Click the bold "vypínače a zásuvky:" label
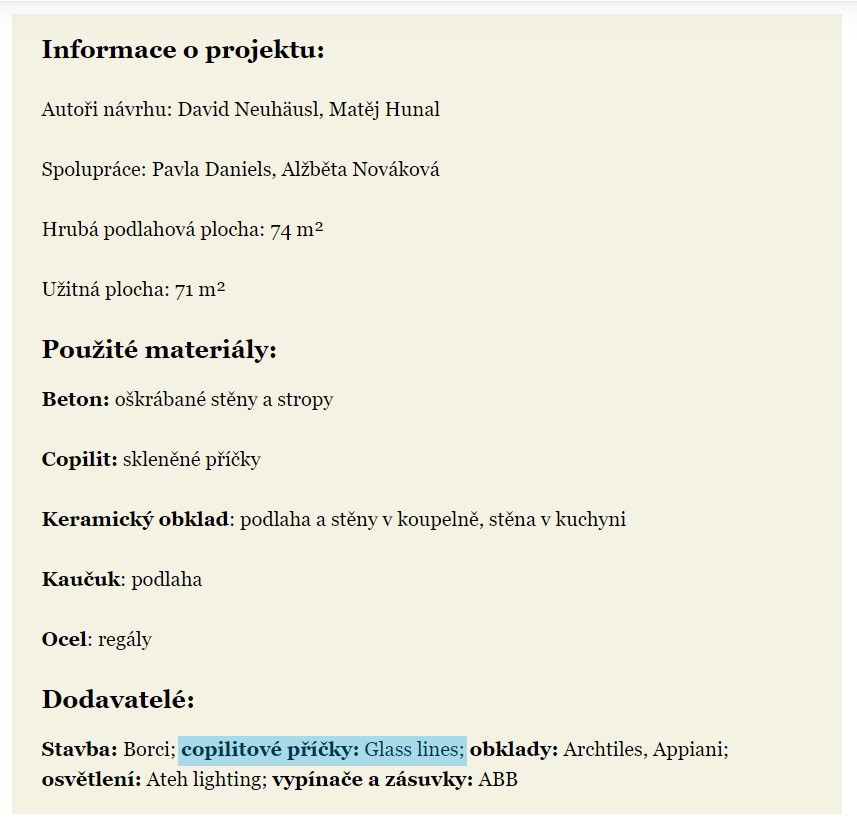Viewport: 857px width, 829px height. 373,780
